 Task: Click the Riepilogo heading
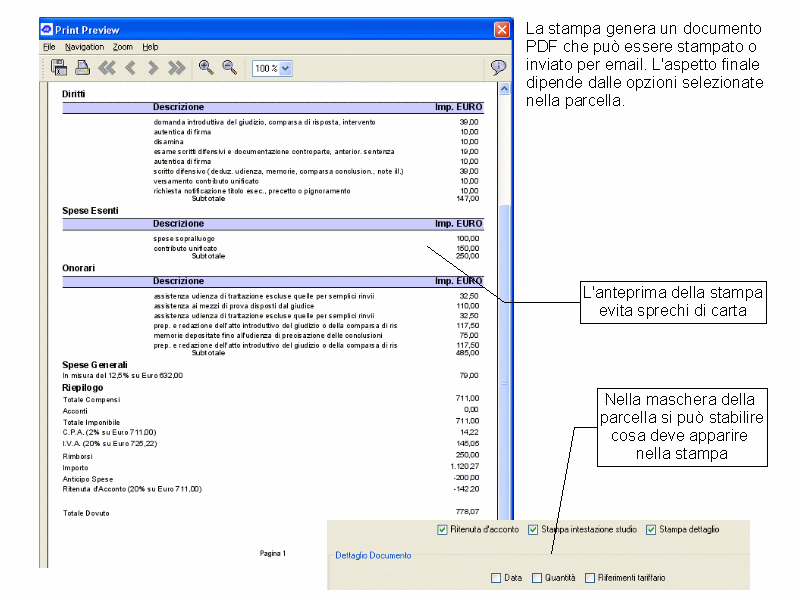pos(83,388)
